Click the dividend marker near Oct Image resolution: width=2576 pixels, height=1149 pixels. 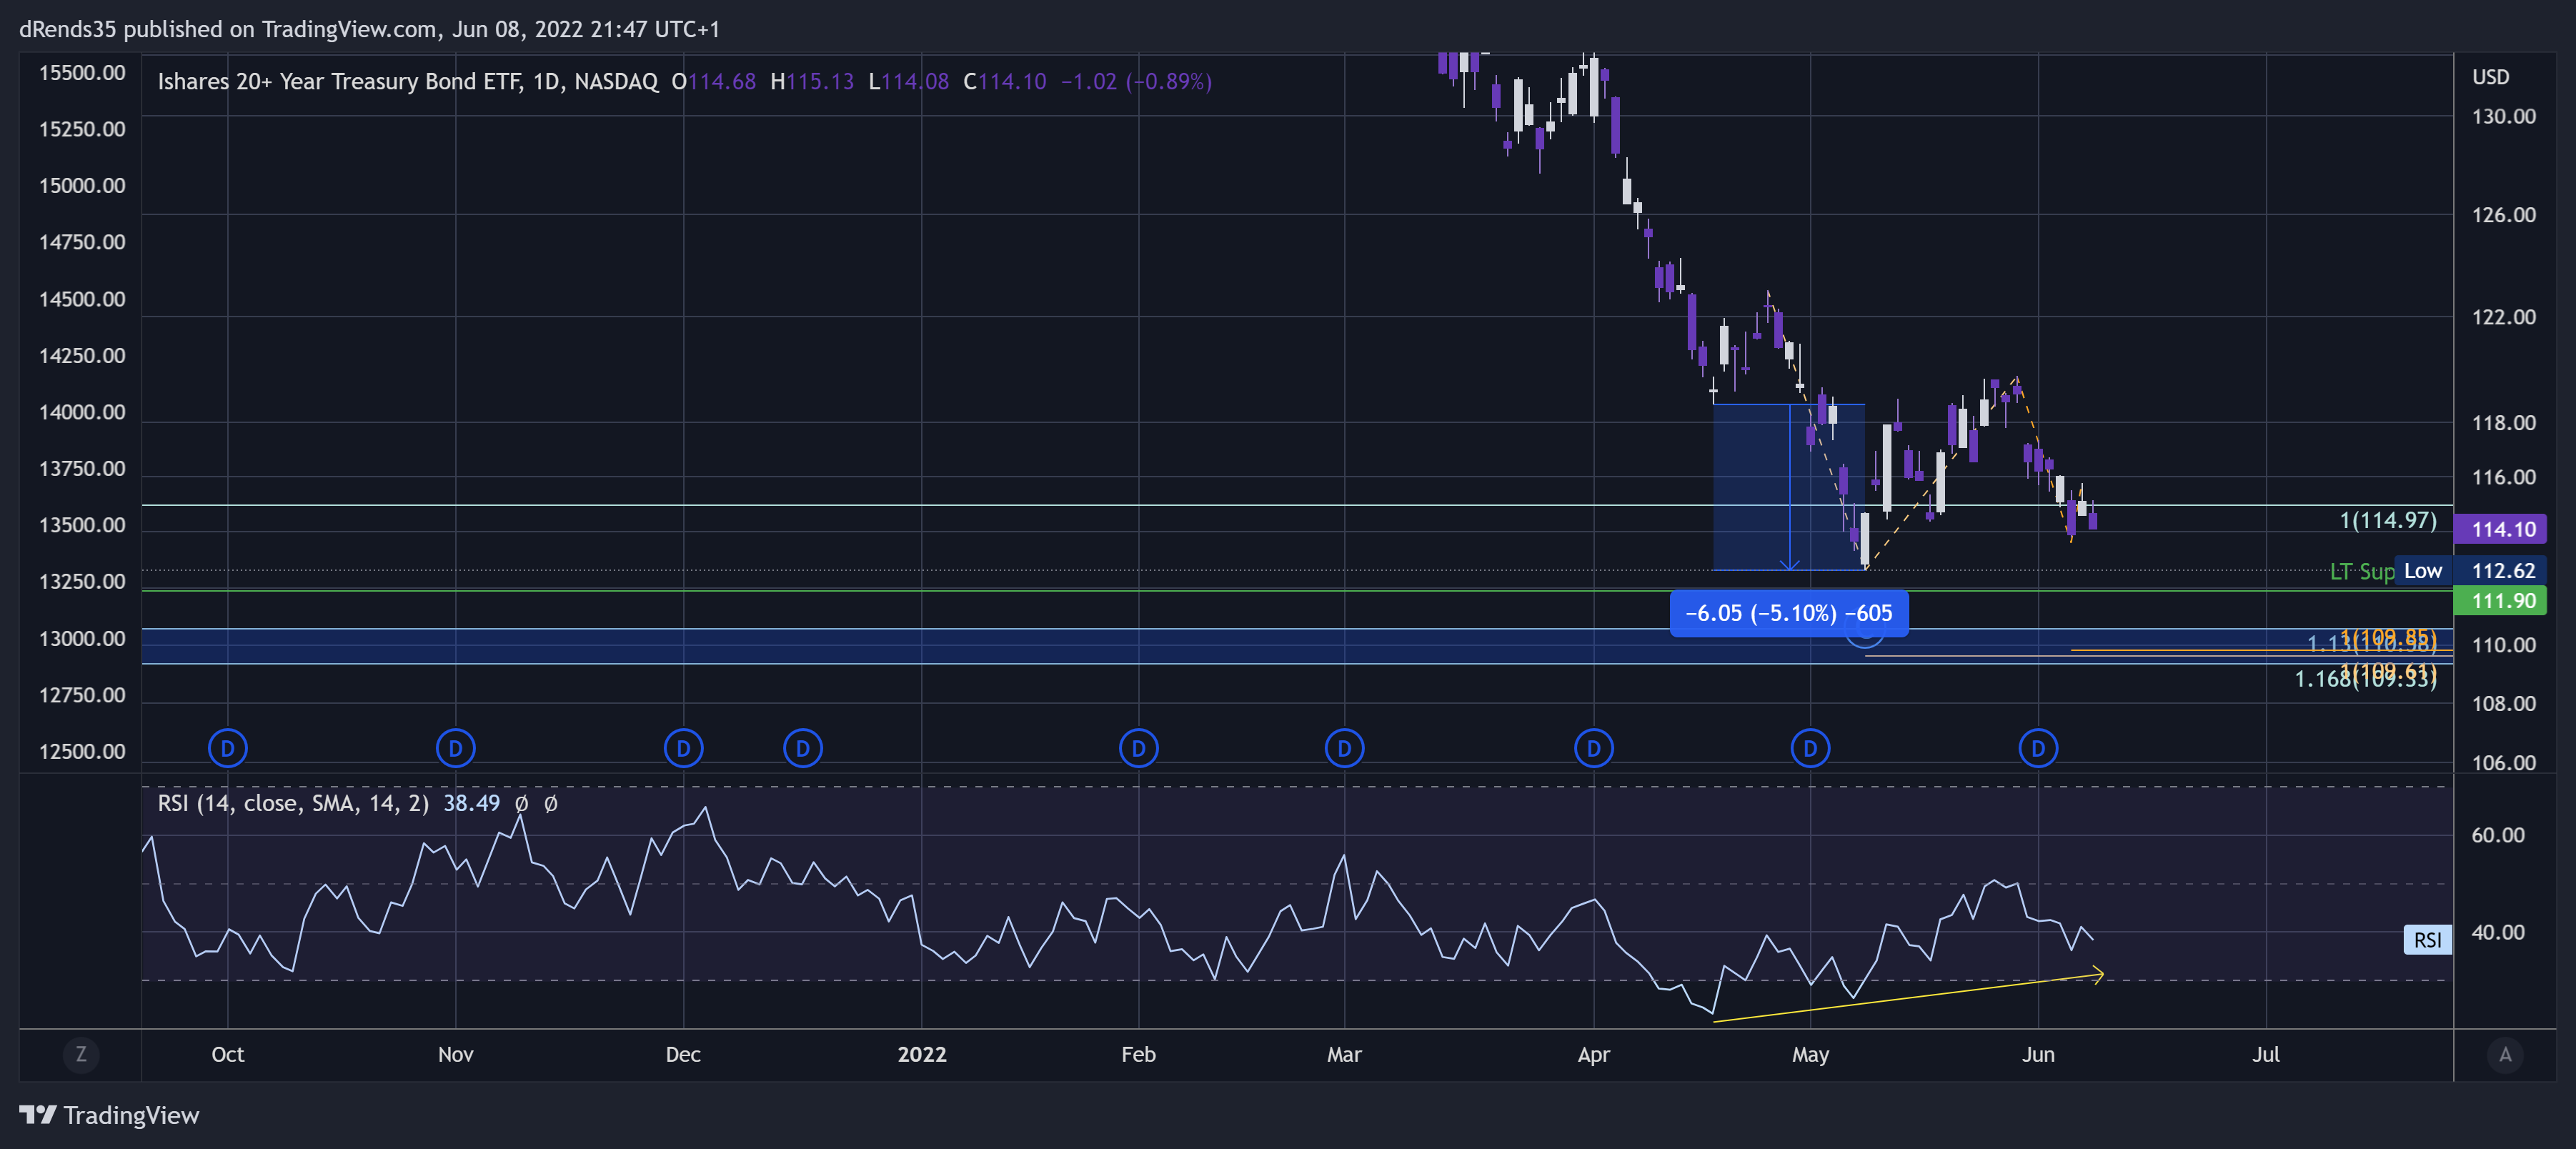(228, 748)
